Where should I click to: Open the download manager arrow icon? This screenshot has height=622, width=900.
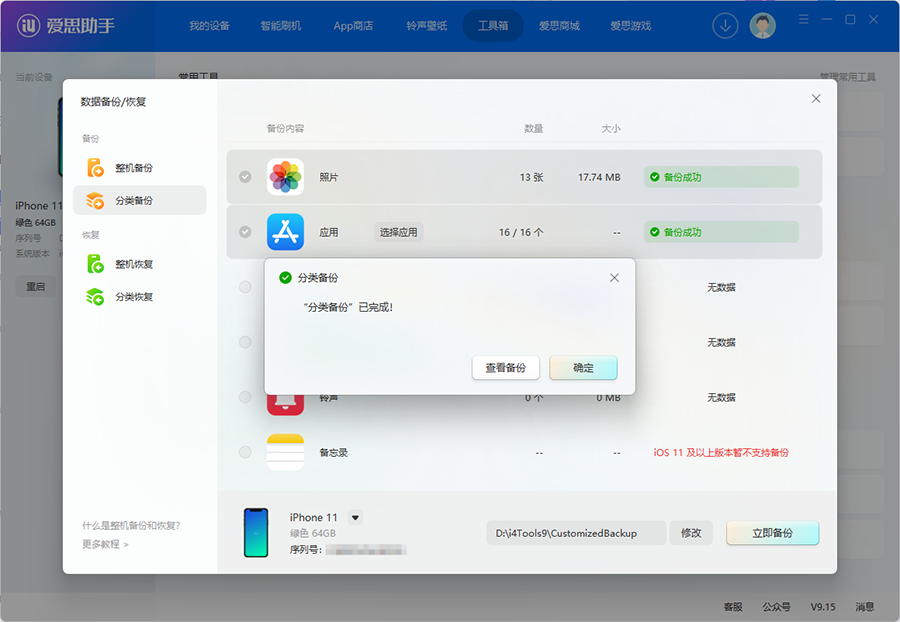[725, 26]
